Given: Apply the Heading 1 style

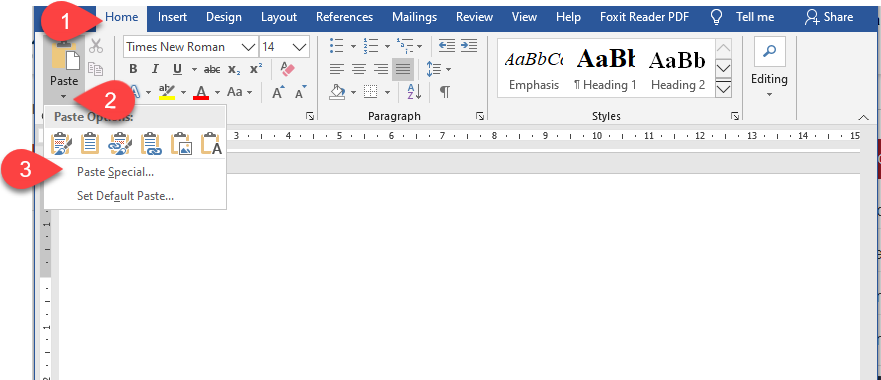Looking at the screenshot, I should pyautogui.click(x=605, y=69).
